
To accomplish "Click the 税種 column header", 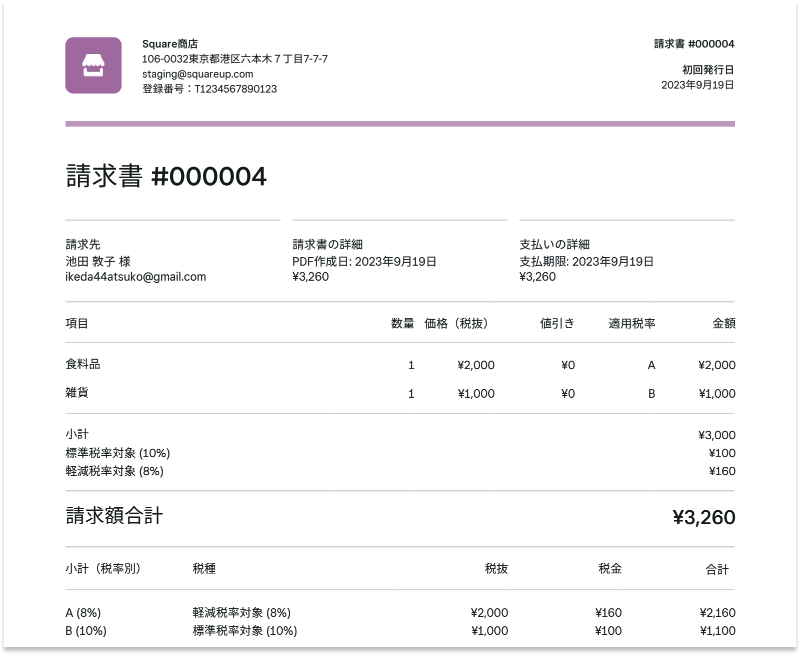I will pyautogui.click(x=204, y=569).
